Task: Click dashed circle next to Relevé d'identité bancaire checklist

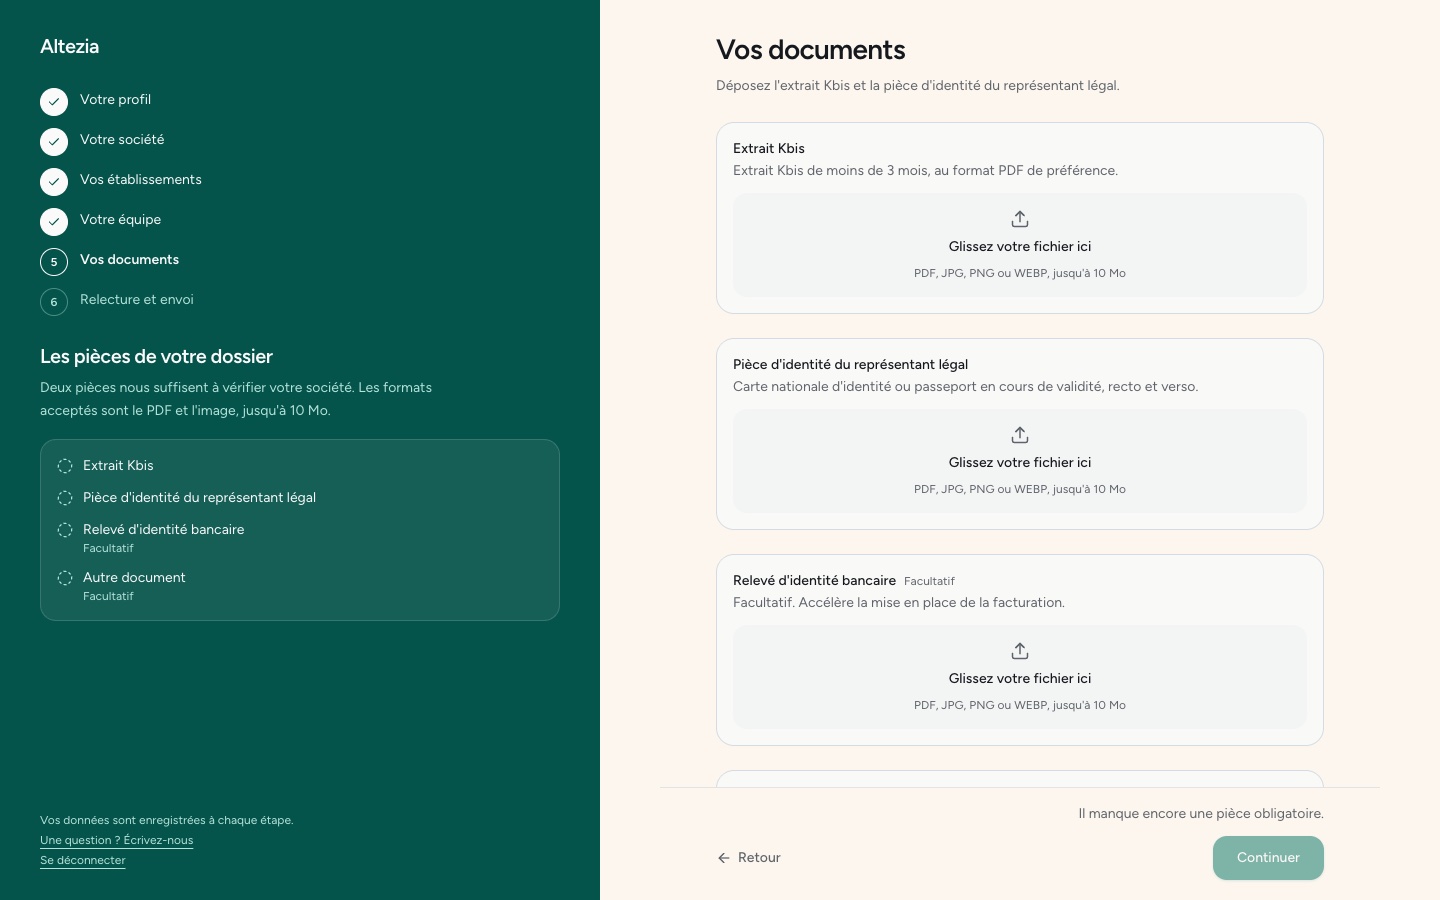Action: click(x=65, y=530)
